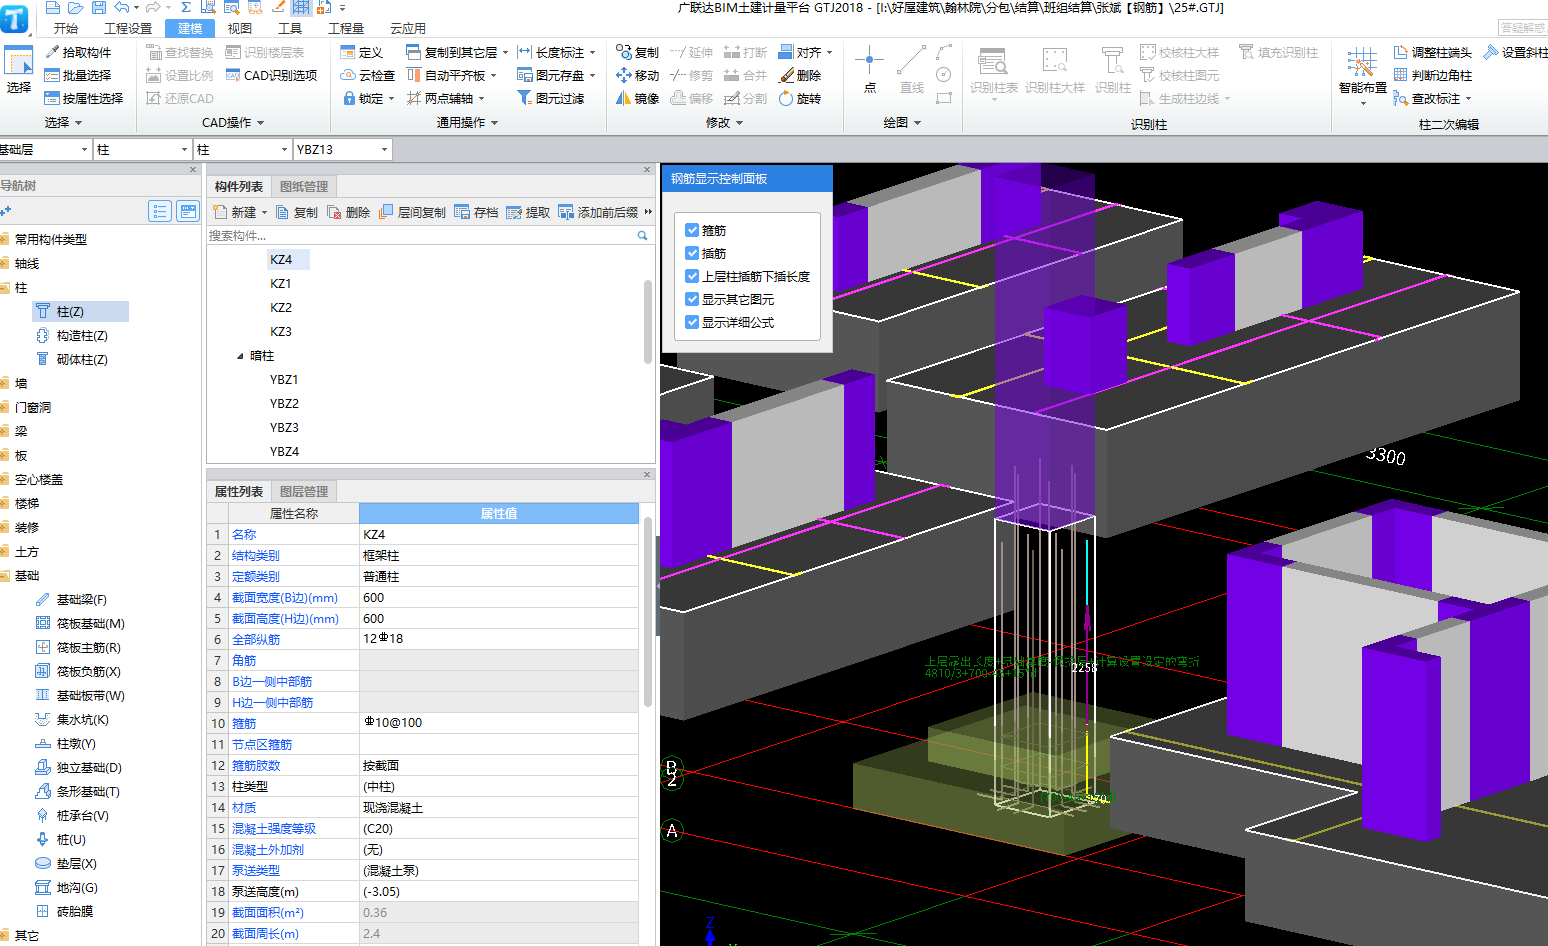Click the 批量选择 tool icon

click(x=52, y=75)
